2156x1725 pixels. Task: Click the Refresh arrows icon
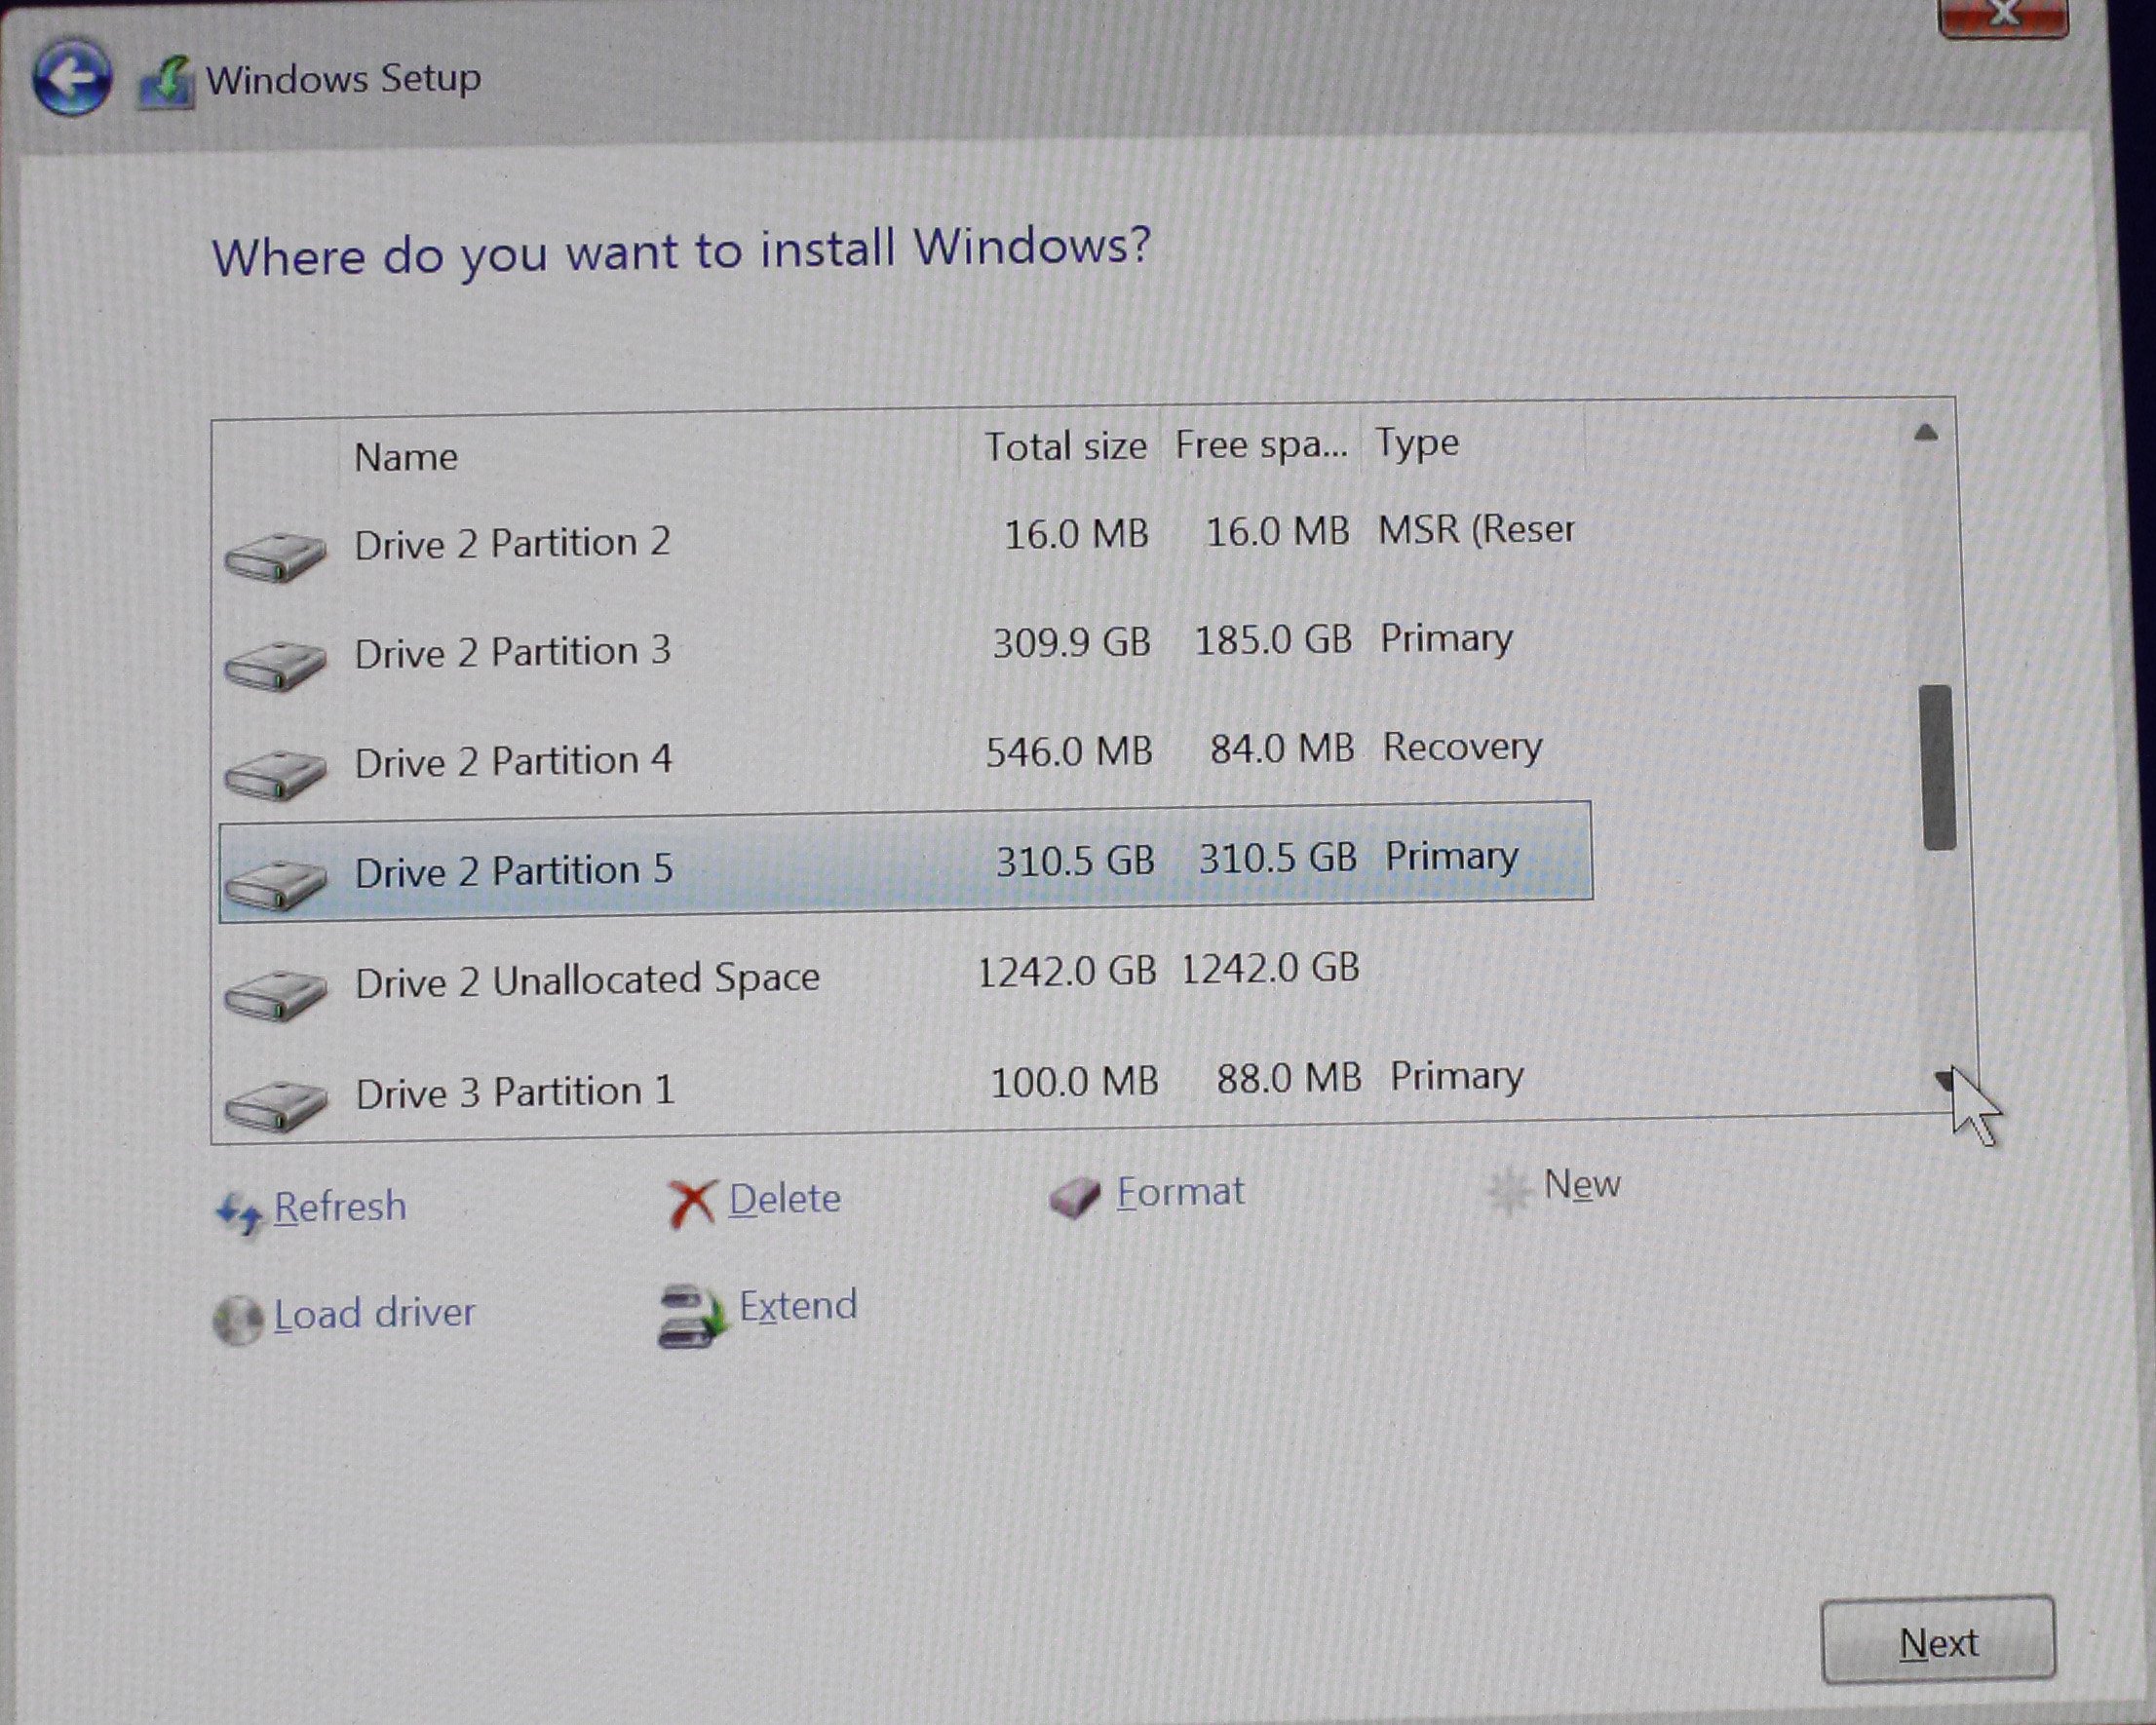(239, 1213)
